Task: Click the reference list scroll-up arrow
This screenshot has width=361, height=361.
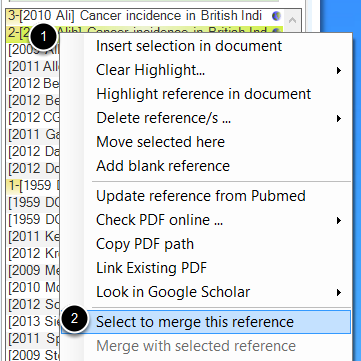Action: pyautogui.click(x=292, y=20)
